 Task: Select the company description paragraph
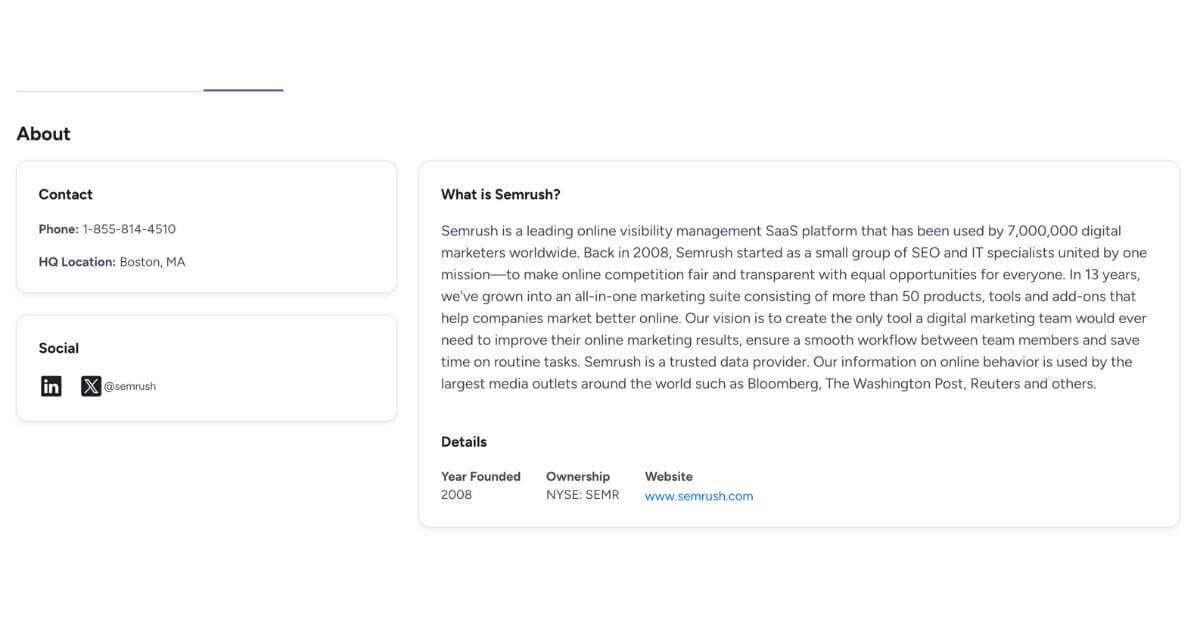coord(794,306)
